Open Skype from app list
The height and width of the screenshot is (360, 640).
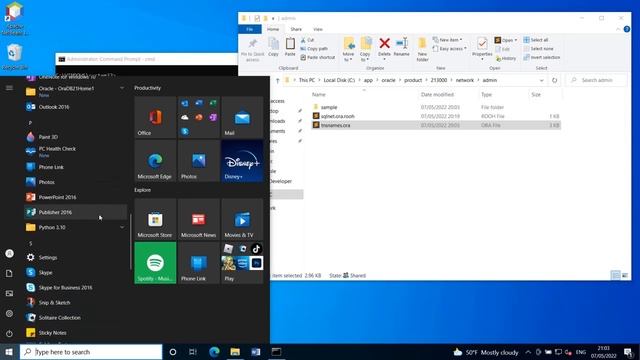(x=76, y=273)
